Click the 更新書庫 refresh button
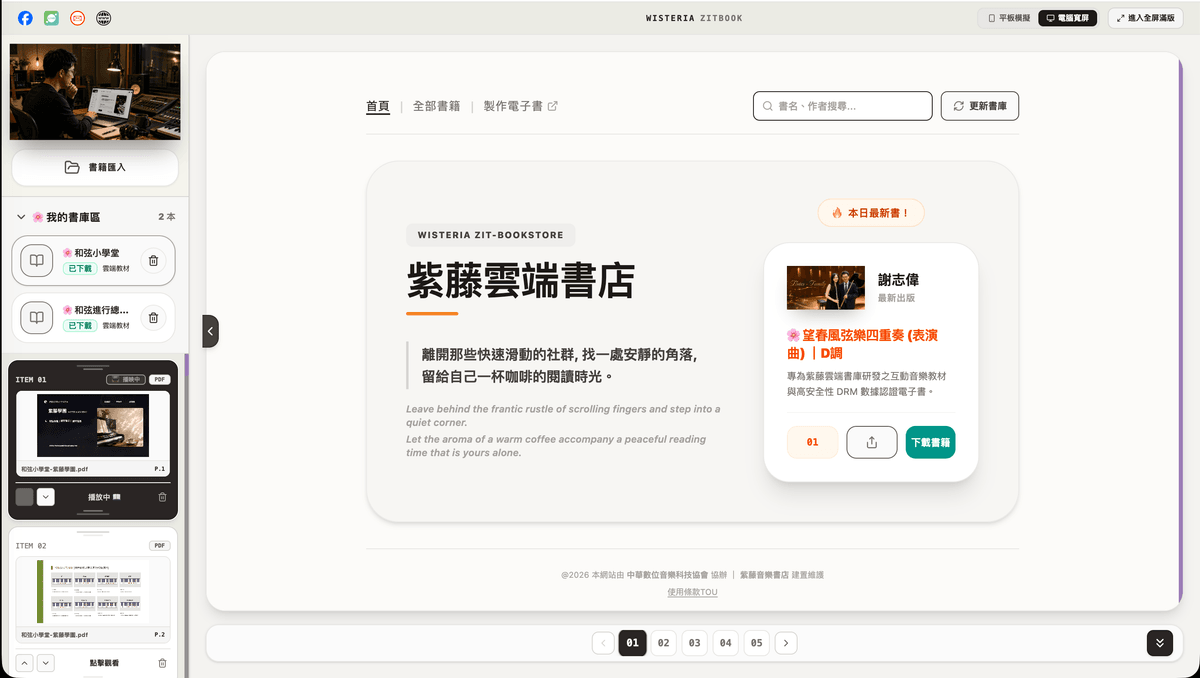Screen dimensions: 1200x678 point(979,106)
